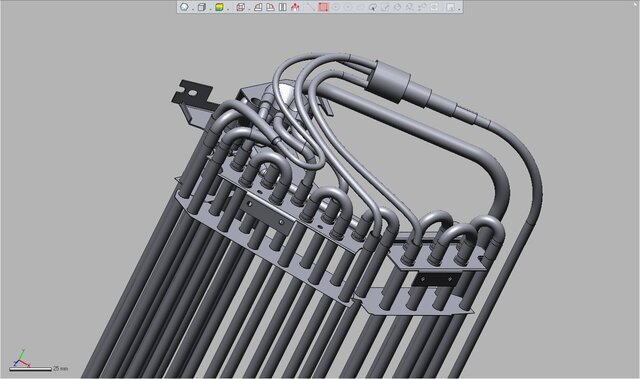Viewport: 640px width, 379px height.
Task: Click the lasso with cursor selection icon
Action: pos(373,7)
